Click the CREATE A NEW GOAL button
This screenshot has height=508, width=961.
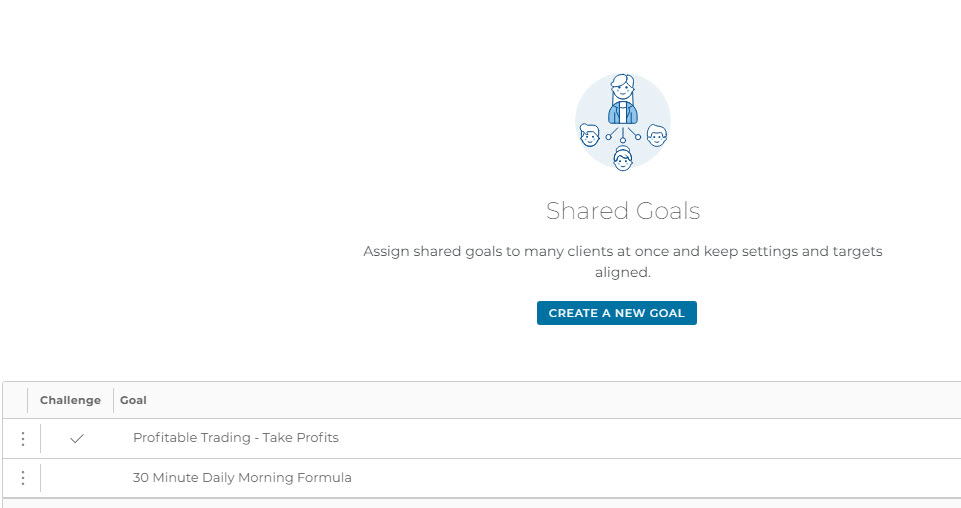[x=617, y=313]
